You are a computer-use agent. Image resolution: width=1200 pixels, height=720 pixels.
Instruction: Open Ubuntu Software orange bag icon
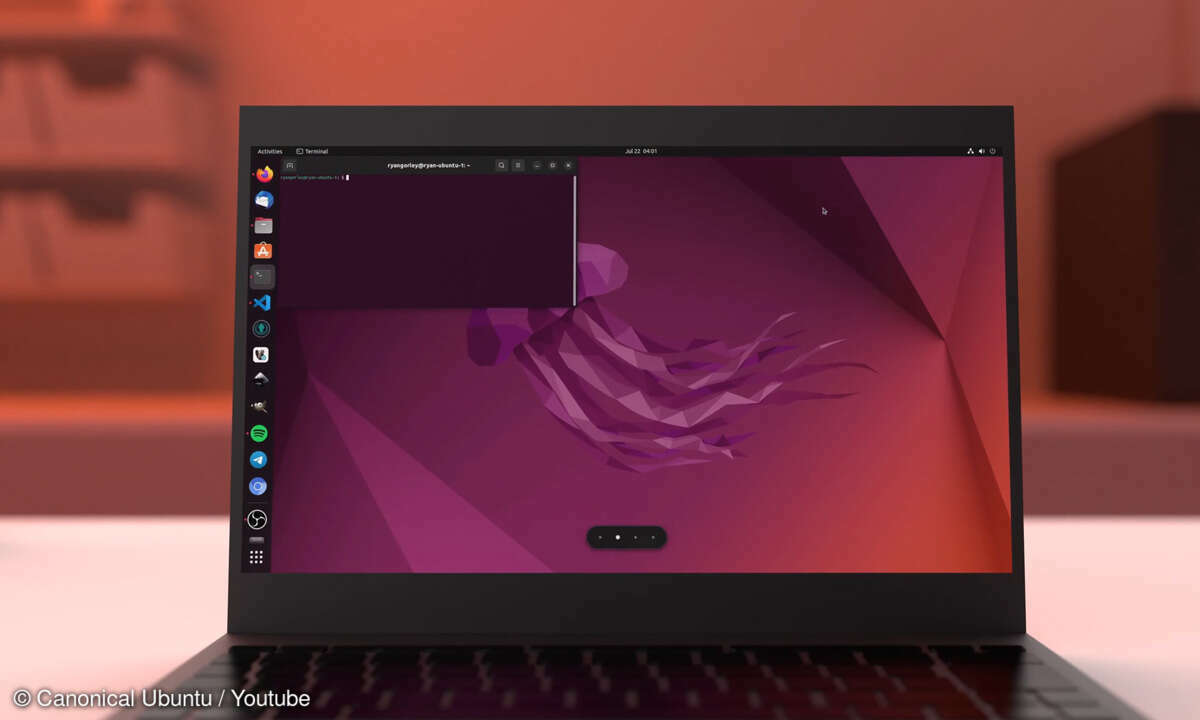point(263,250)
